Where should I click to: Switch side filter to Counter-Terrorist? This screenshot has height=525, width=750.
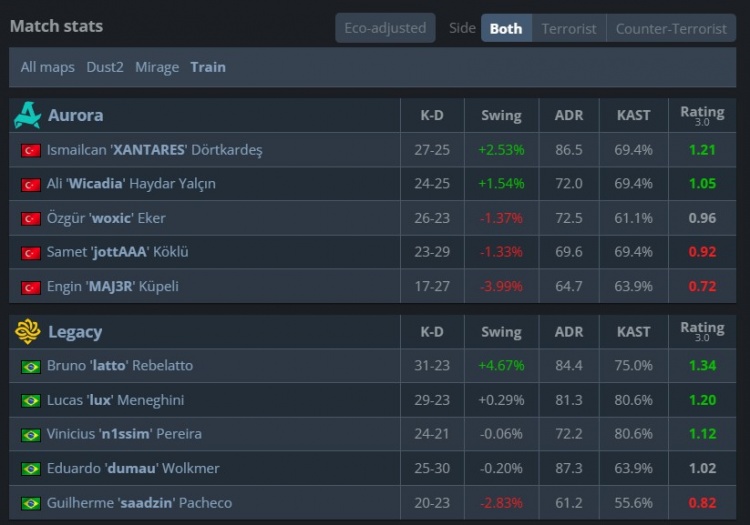(x=671, y=28)
